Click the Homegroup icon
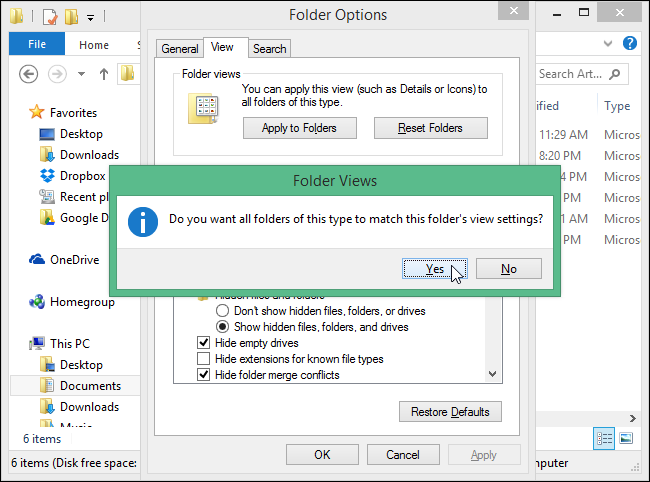Image resolution: width=650 pixels, height=482 pixels. coord(37,302)
